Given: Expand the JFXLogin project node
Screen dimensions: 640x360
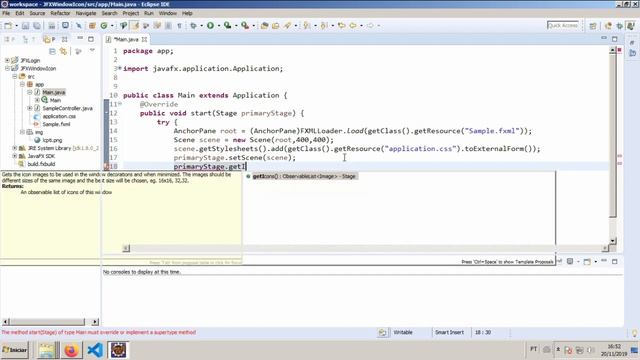Looking at the screenshot, I should coord(7,60).
